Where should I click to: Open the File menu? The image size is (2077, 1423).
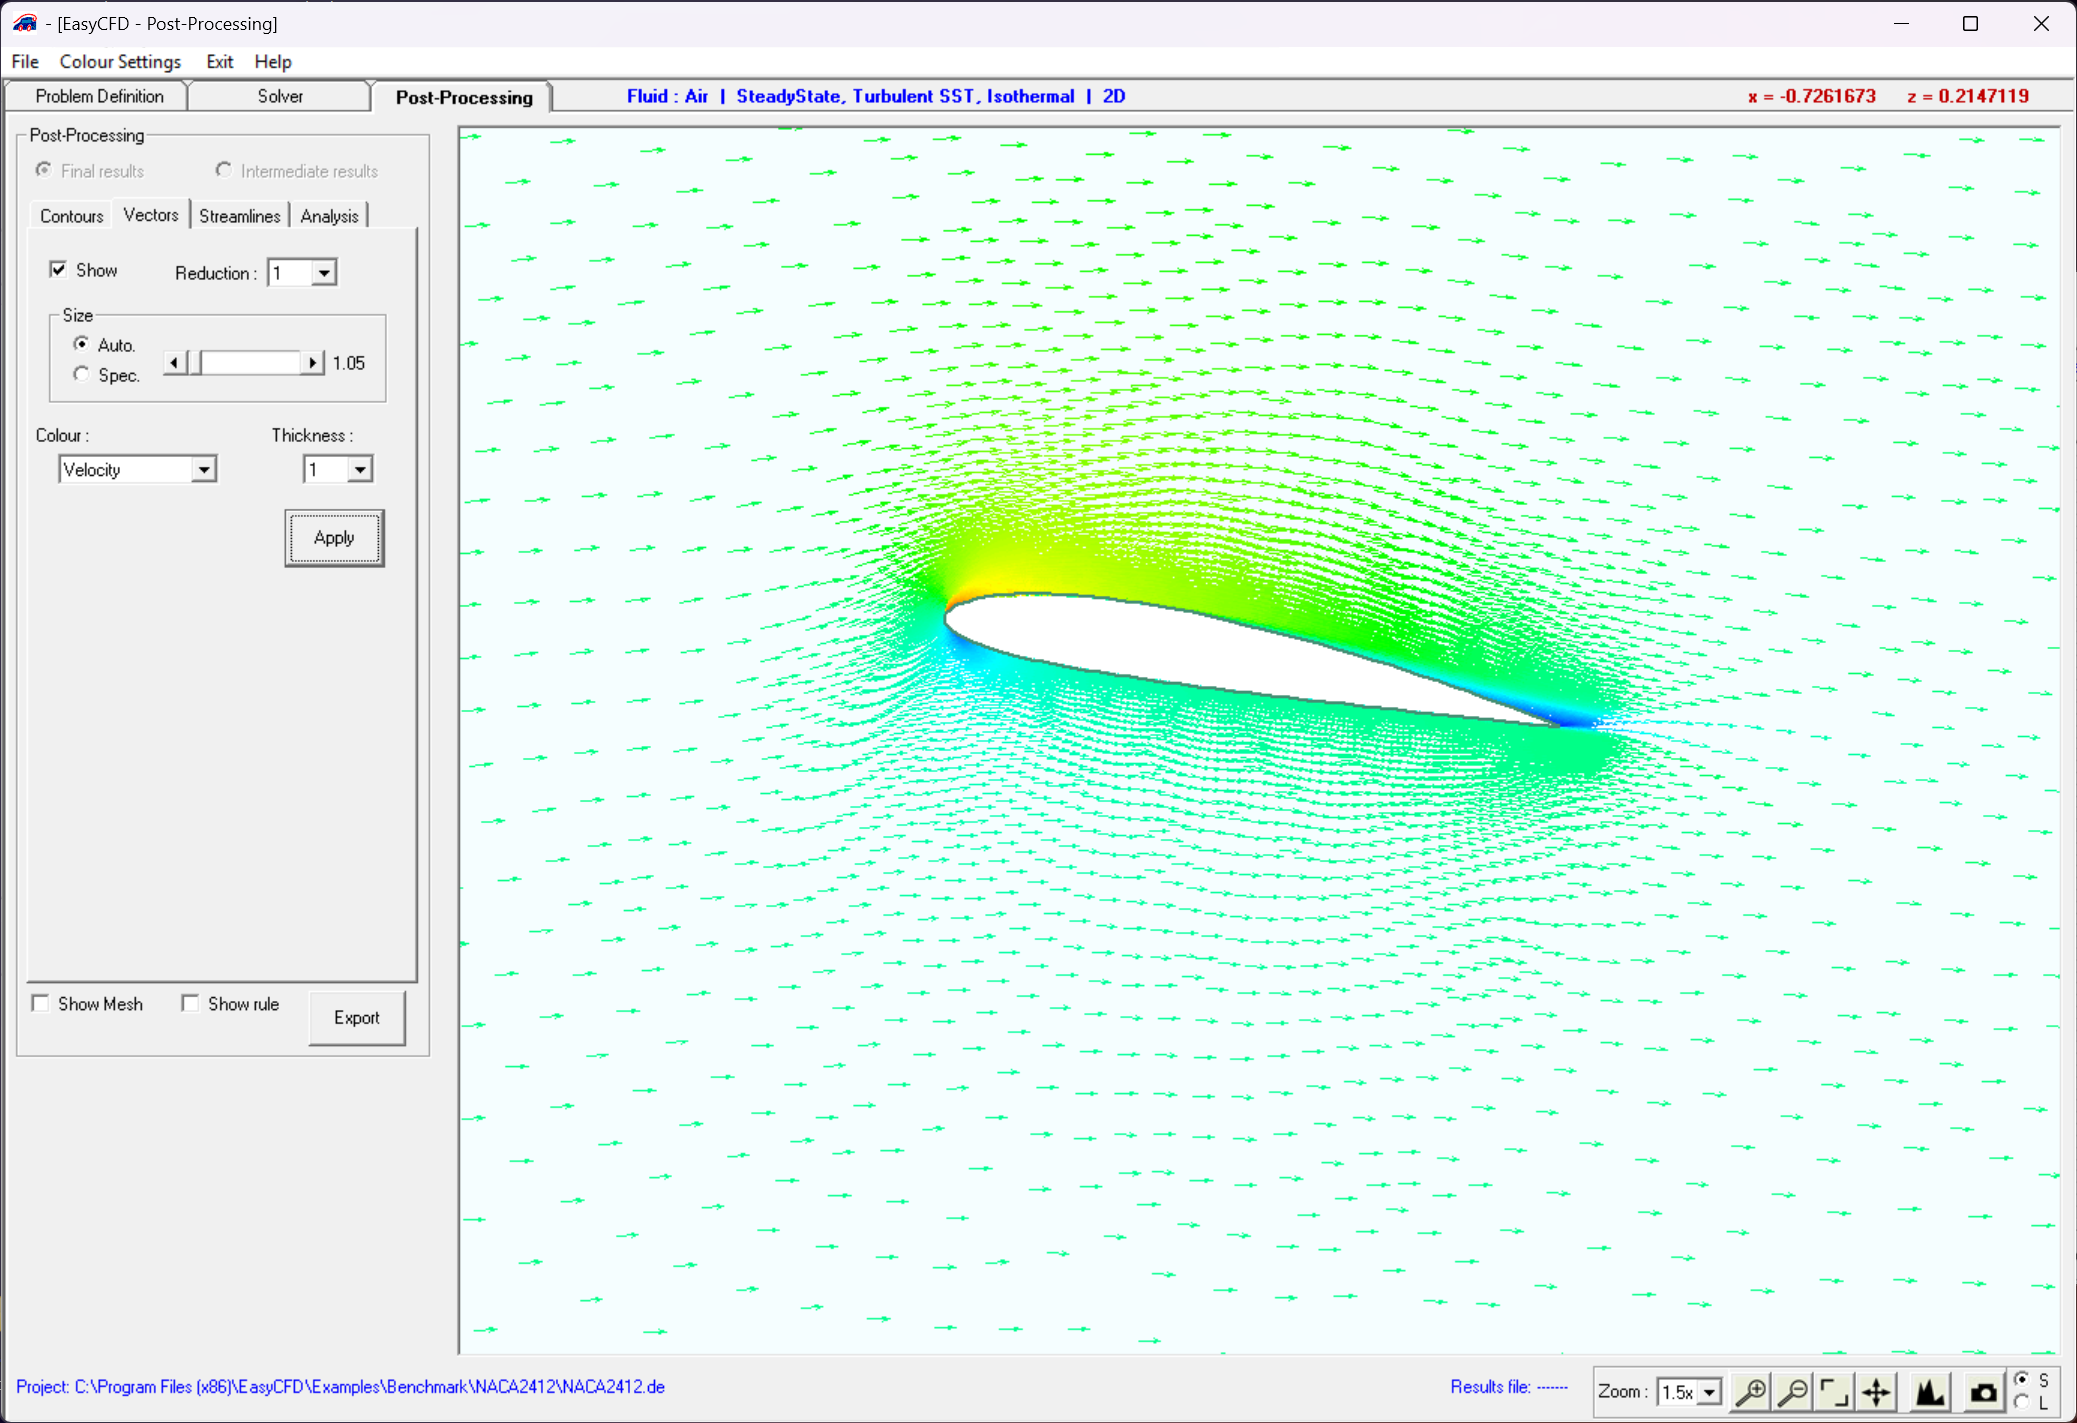coord(25,61)
